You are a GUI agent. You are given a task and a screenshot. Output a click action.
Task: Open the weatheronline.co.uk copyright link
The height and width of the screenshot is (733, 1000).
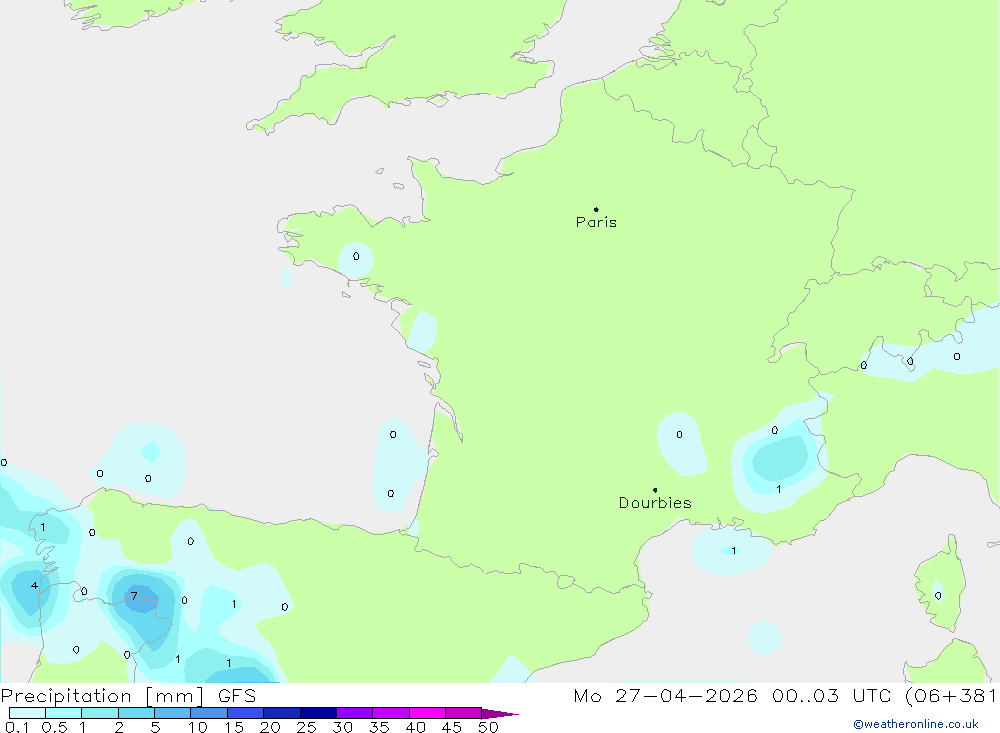click(916, 724)
